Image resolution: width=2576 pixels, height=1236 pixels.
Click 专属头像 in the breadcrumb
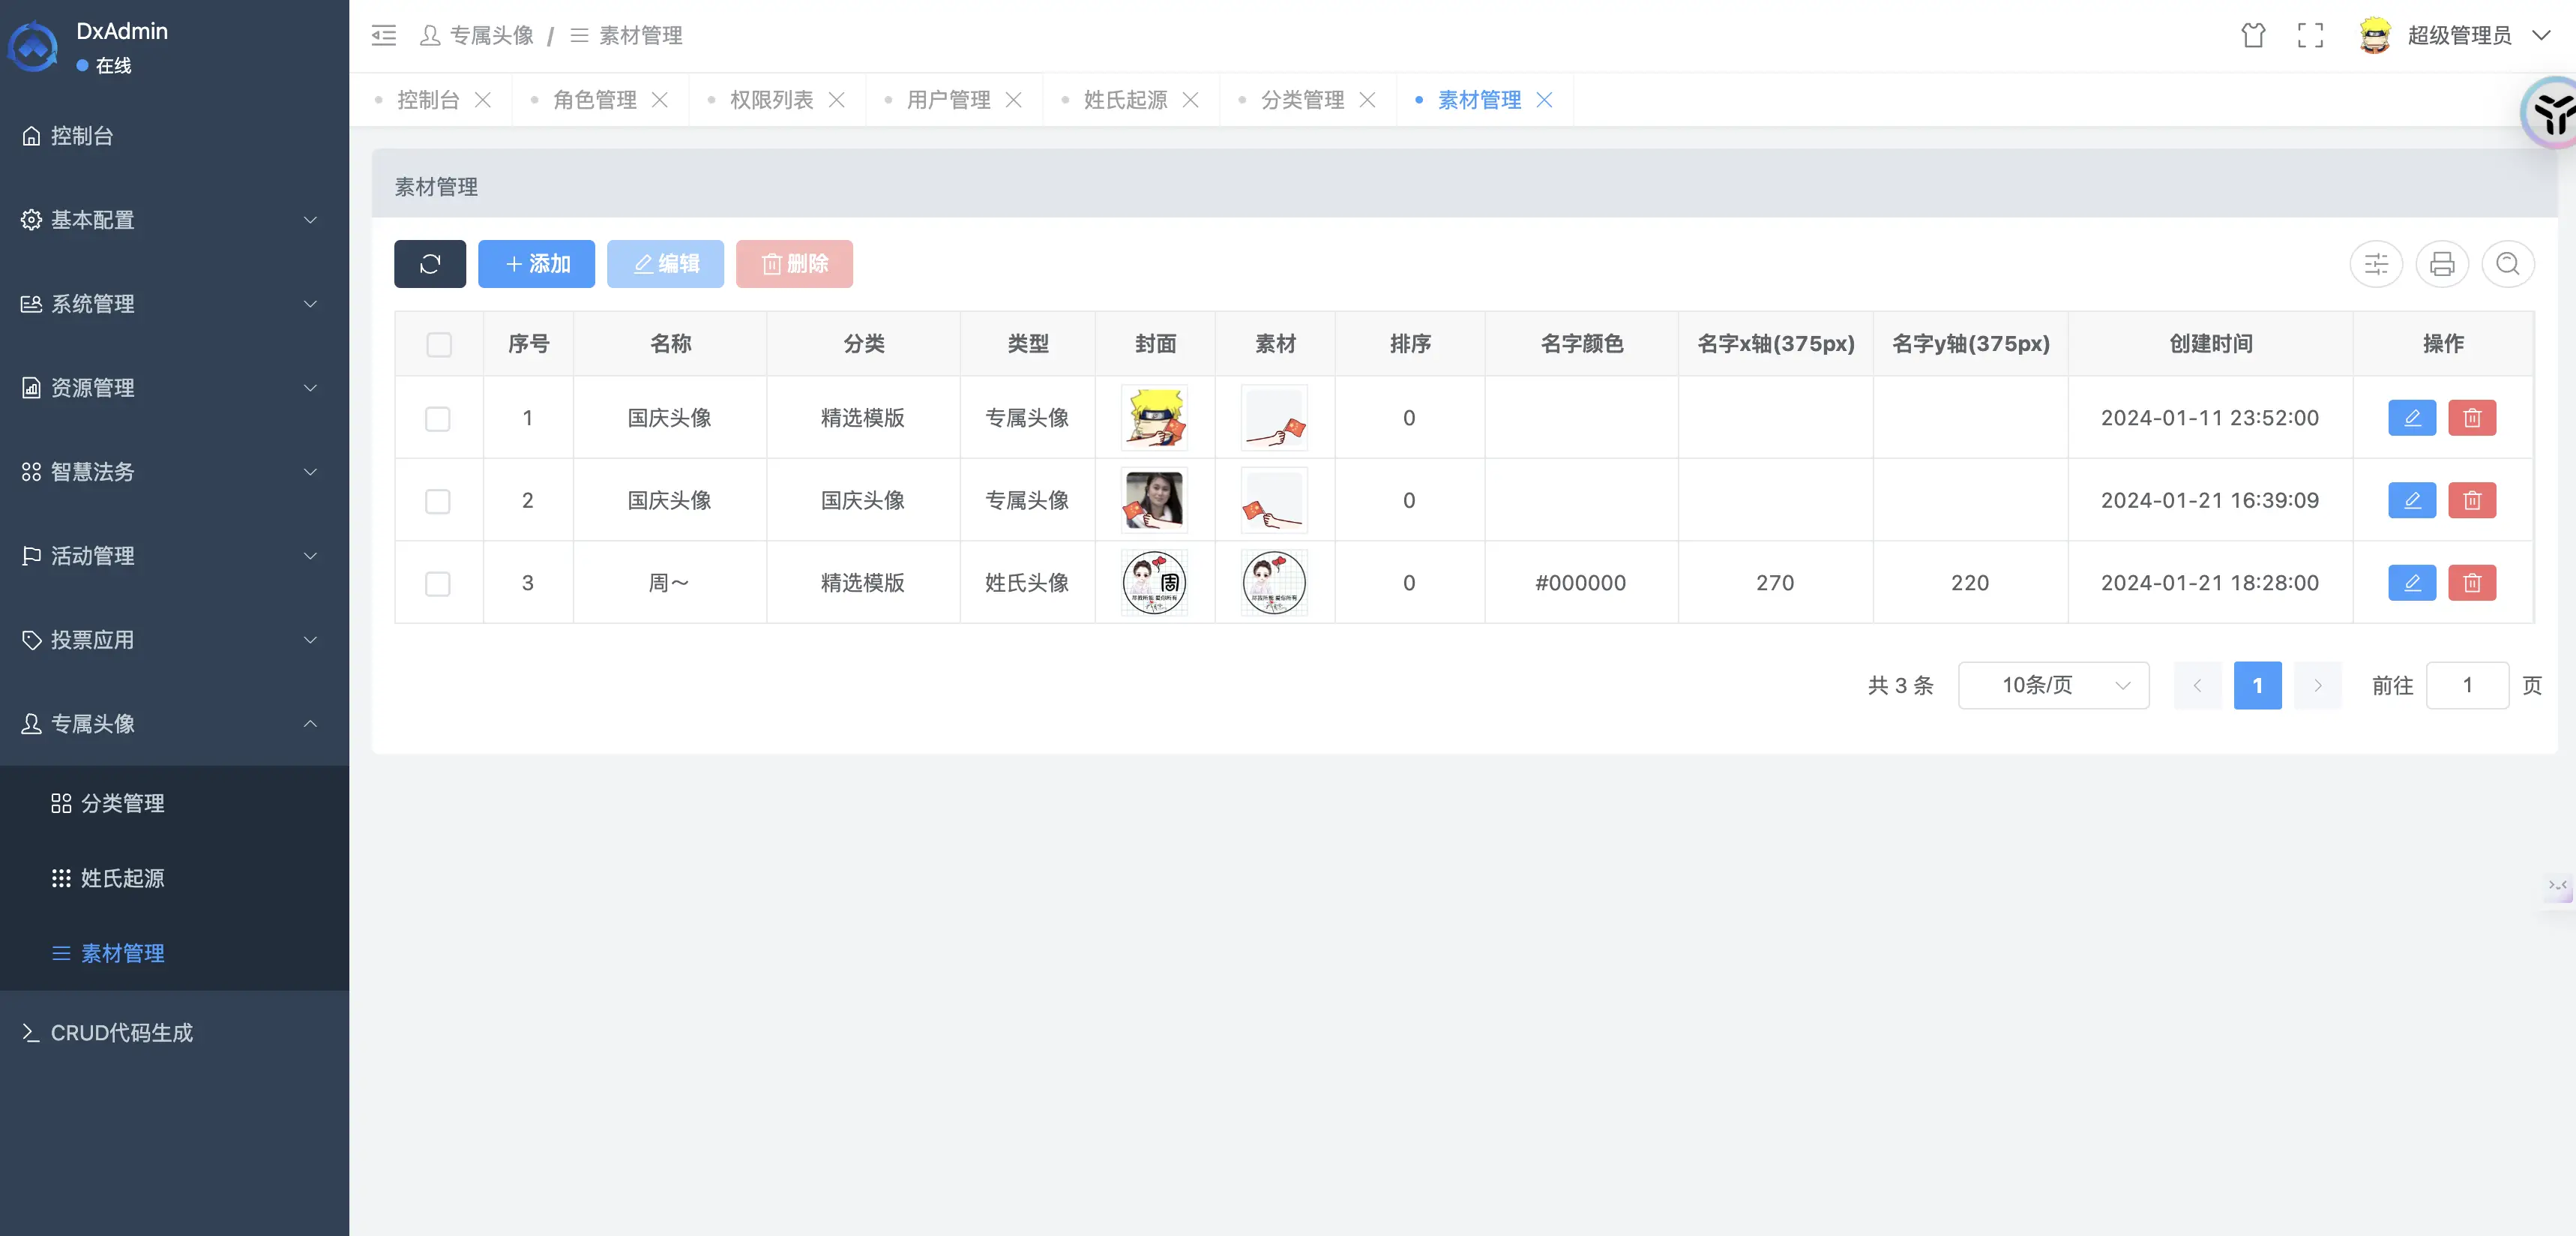click(x=477, y=36)
